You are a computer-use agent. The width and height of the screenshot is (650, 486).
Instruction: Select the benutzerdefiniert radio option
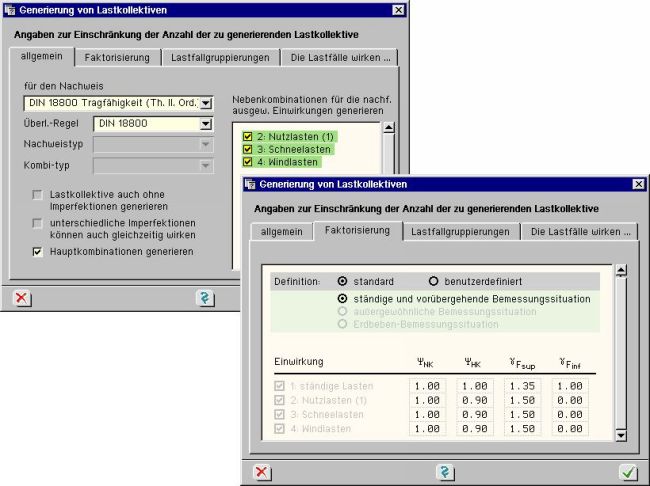click(435, 281)
